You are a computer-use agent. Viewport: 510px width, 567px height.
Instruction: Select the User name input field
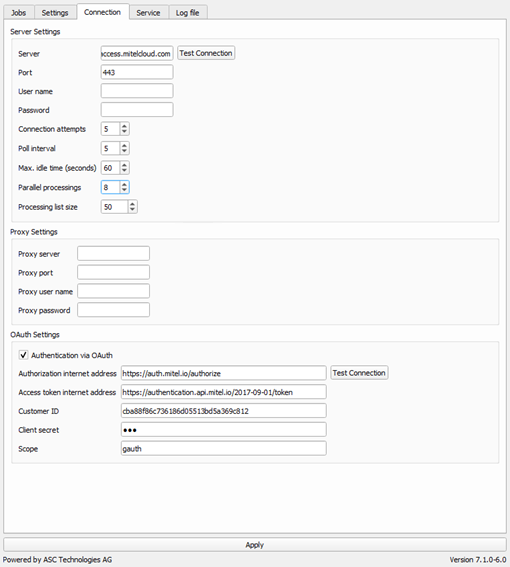coord(137,91)
